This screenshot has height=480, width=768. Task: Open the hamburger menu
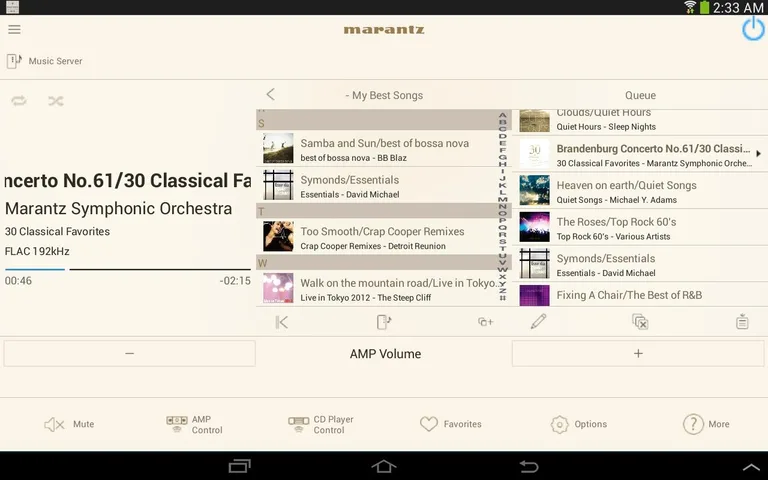[14, 29]
